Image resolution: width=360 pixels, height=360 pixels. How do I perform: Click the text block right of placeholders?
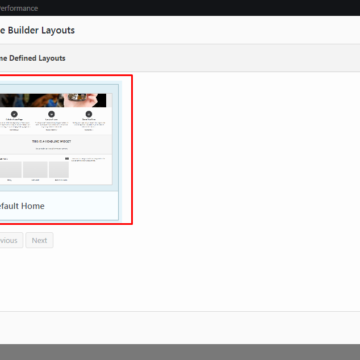pos(88,159)
